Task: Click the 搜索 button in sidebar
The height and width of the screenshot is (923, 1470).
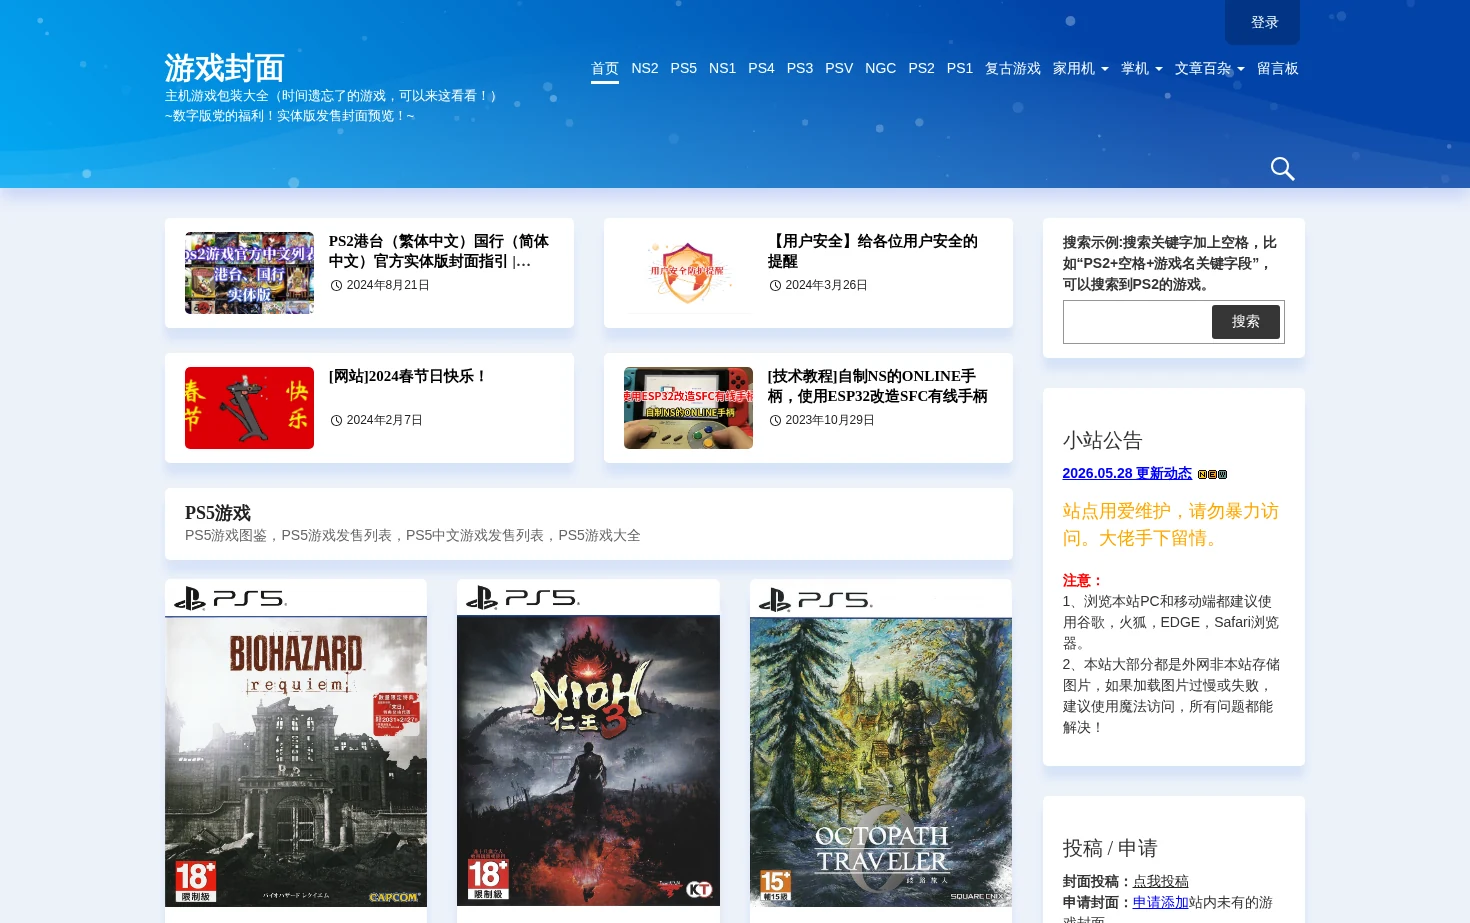Action: pos(1245,322)
